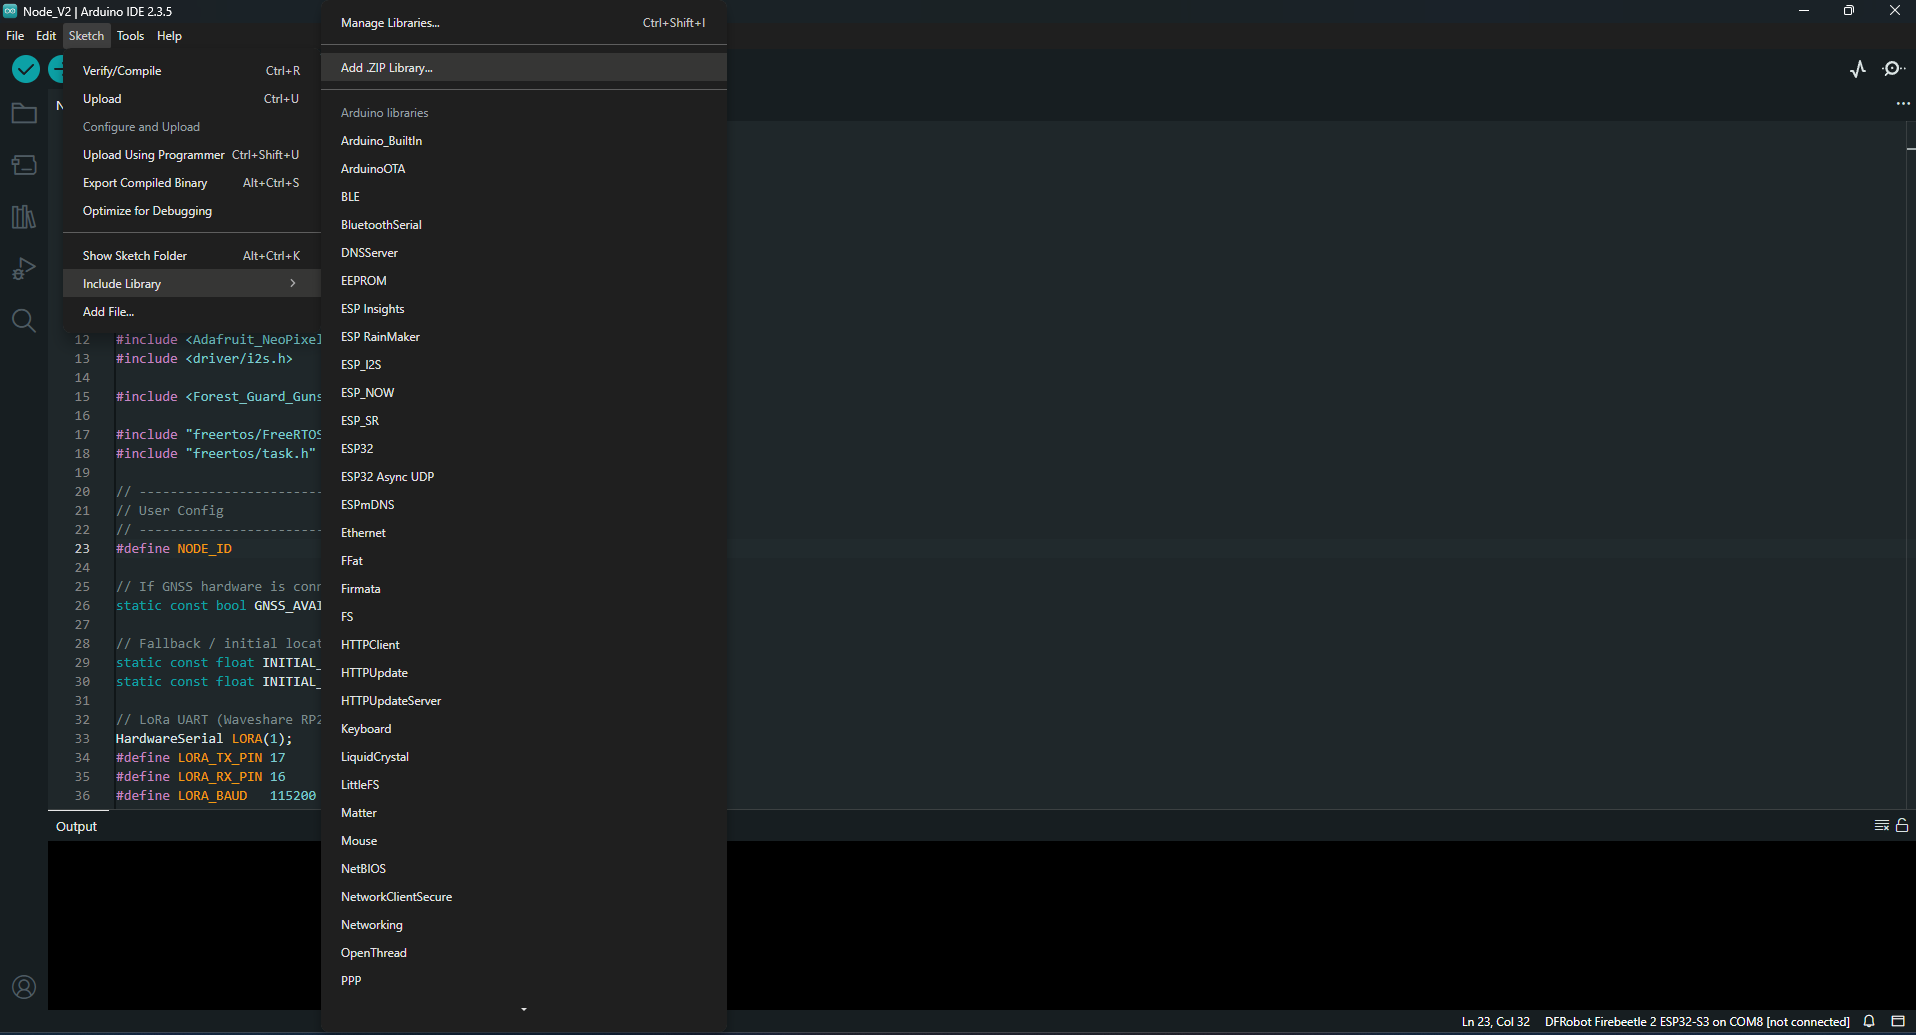Include the BluetoothSerial library
Screen dimensions: 1916x1035
coord(524,225)
